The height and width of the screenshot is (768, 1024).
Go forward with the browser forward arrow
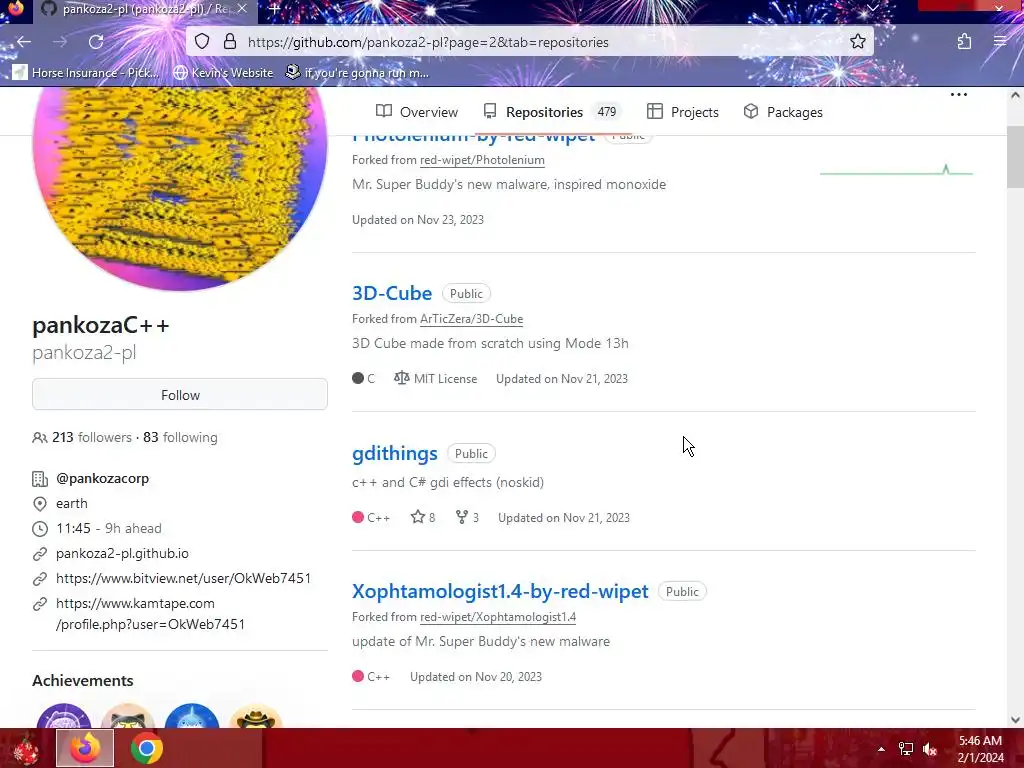60,42
